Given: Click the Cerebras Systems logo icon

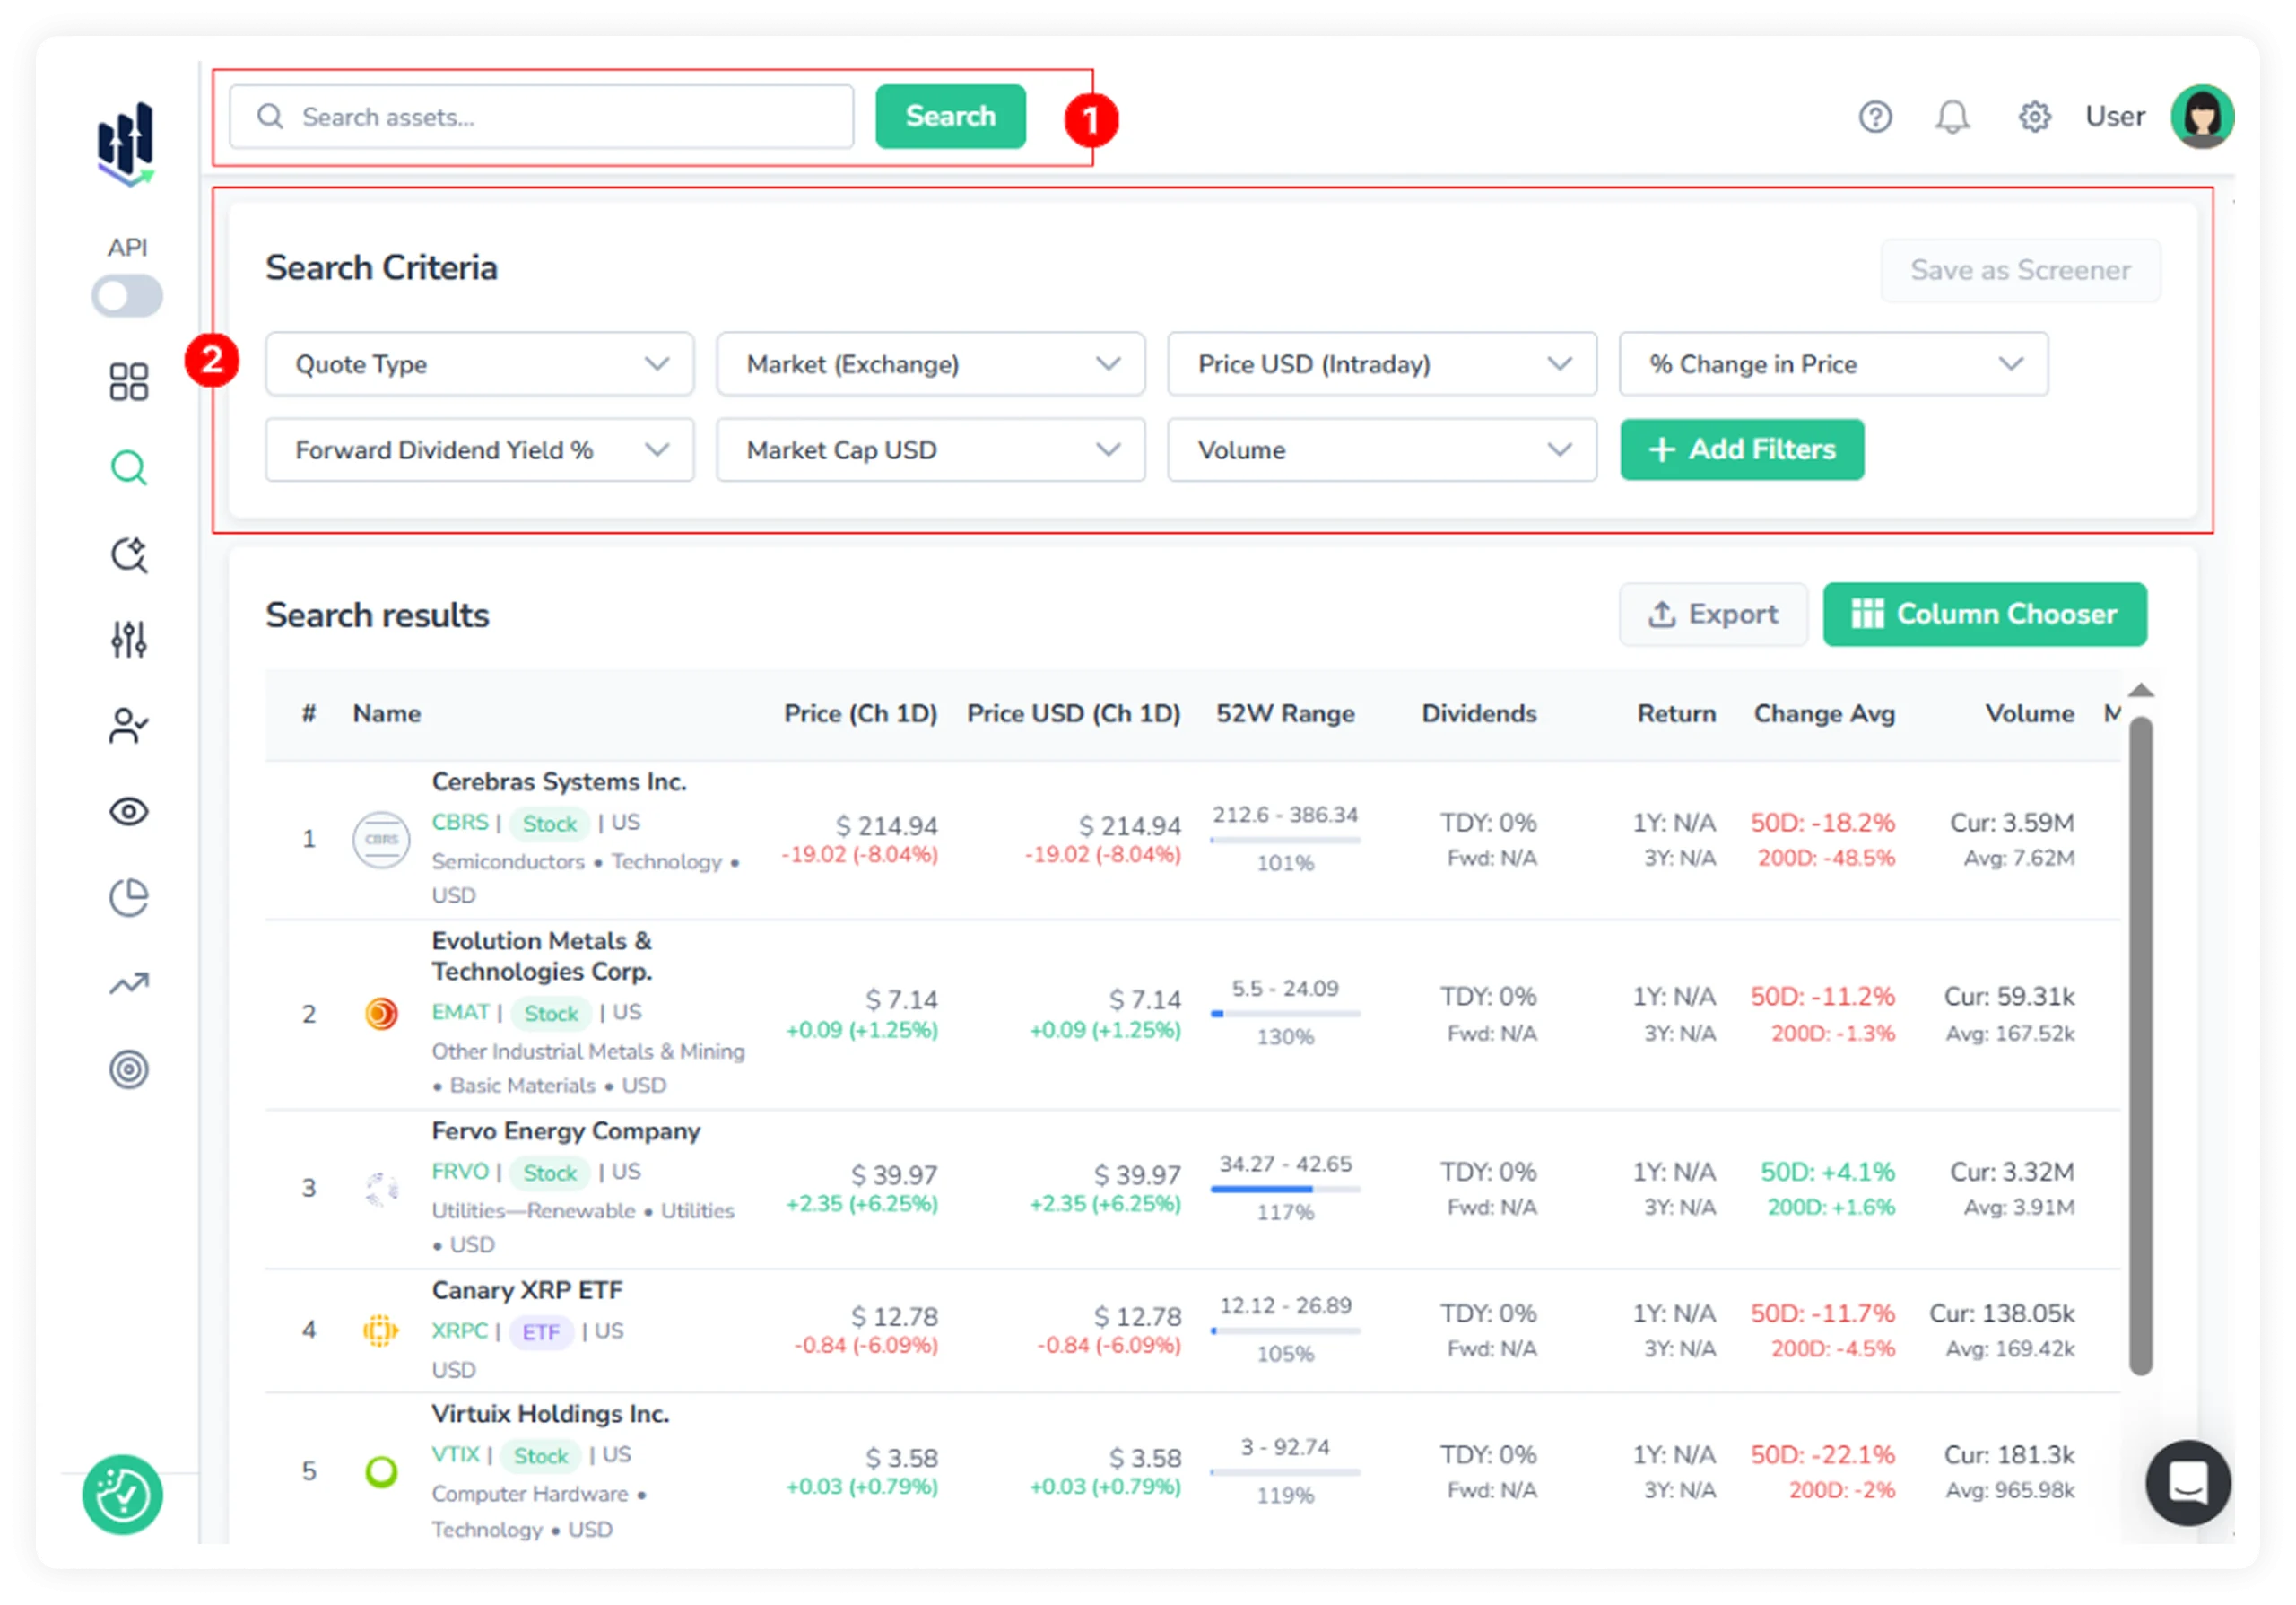Looking at the screenshot, I should click(x=381, y=839).
